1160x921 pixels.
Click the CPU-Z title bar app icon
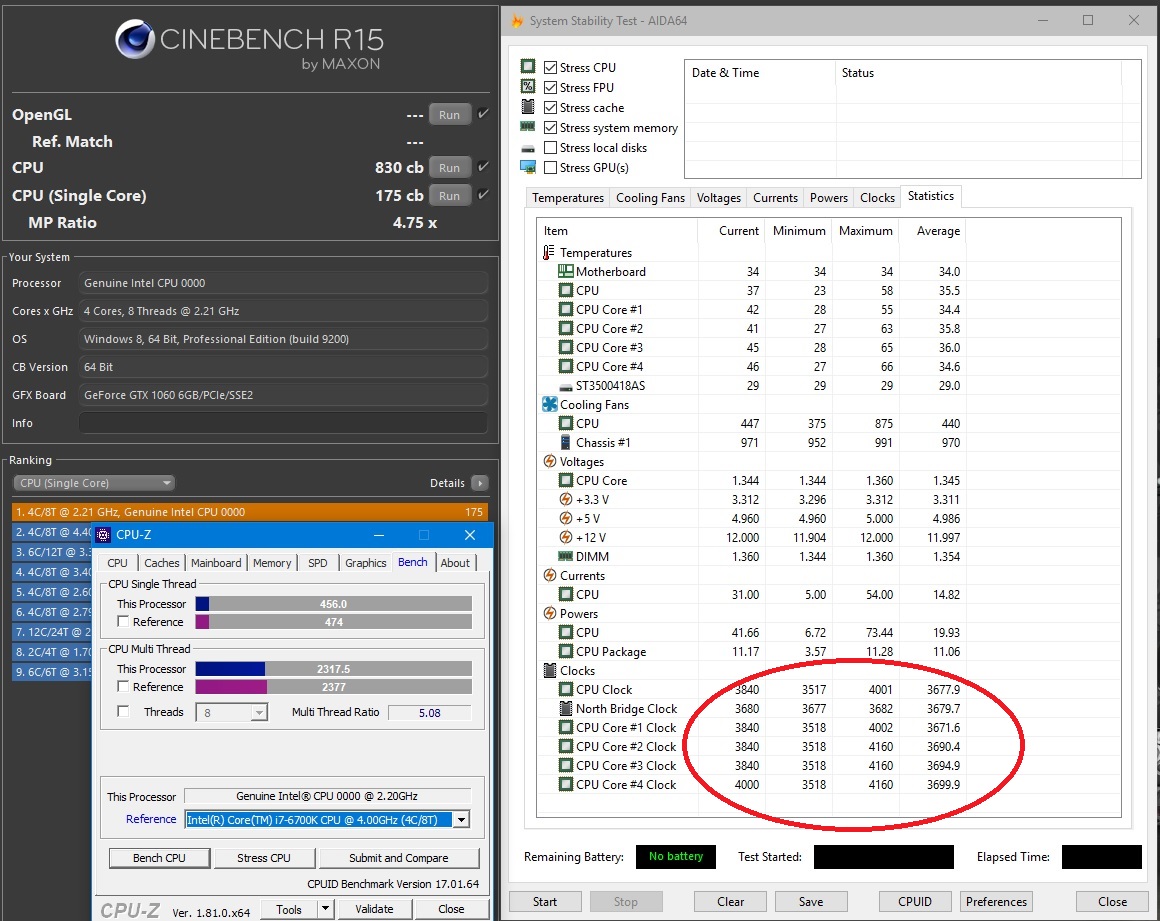104,535
